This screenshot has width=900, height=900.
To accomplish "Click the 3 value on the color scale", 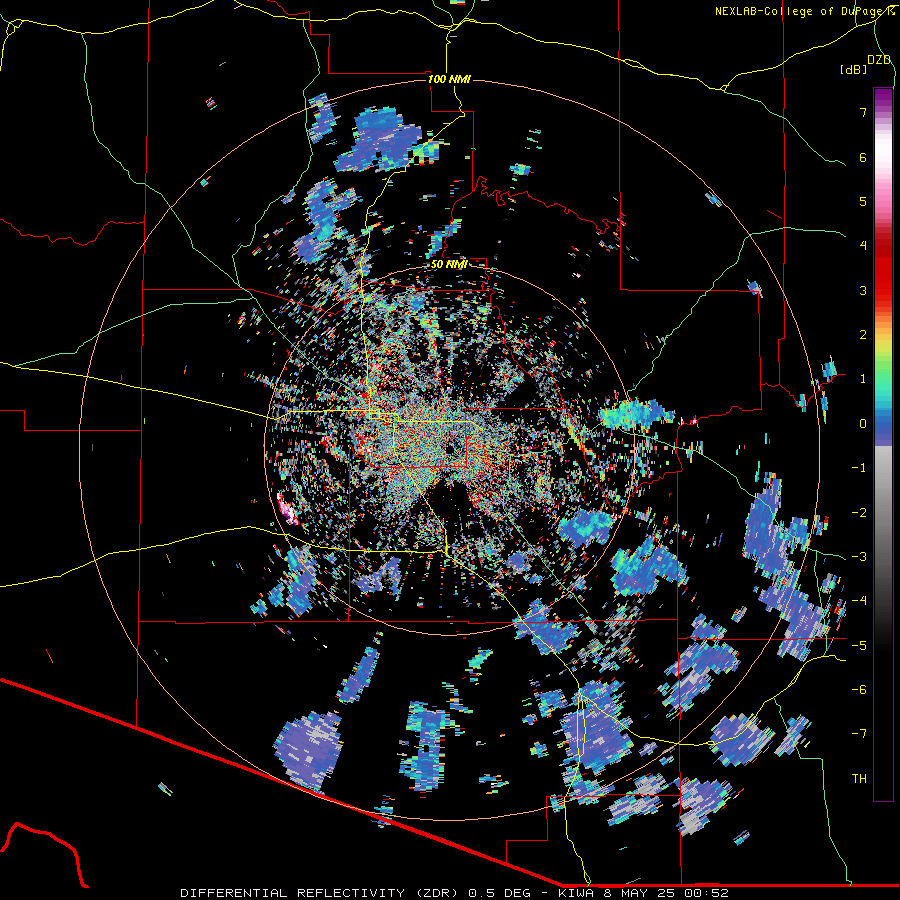I will (863, 290).
